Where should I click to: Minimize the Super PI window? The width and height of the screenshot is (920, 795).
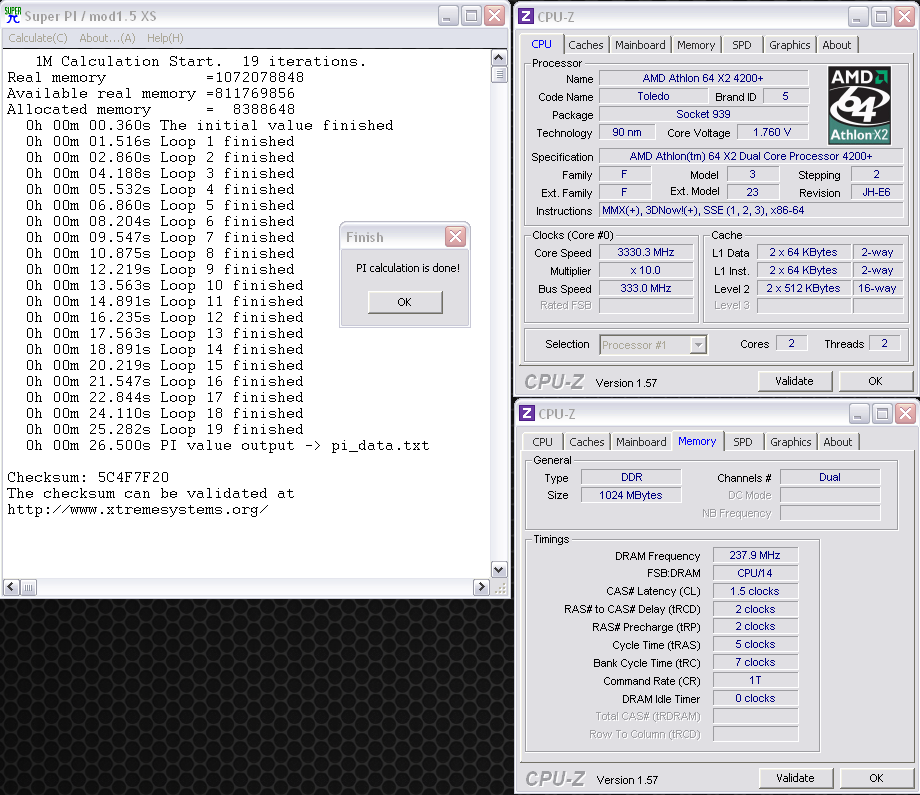click(448, 16)
